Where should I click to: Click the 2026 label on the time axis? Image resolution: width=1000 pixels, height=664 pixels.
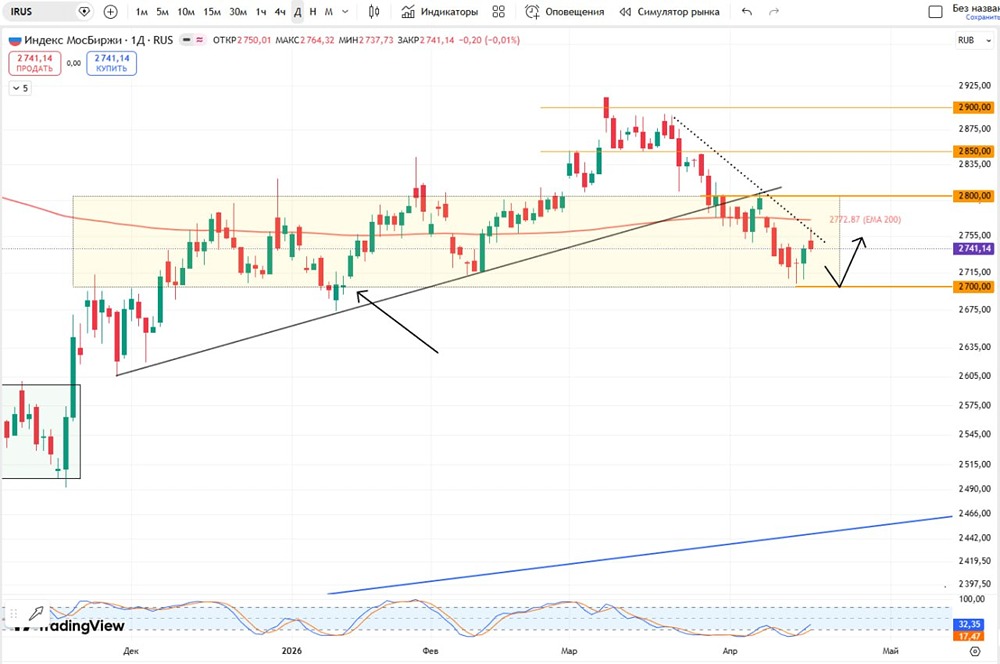pyautogui.click(x=292, y=651)
